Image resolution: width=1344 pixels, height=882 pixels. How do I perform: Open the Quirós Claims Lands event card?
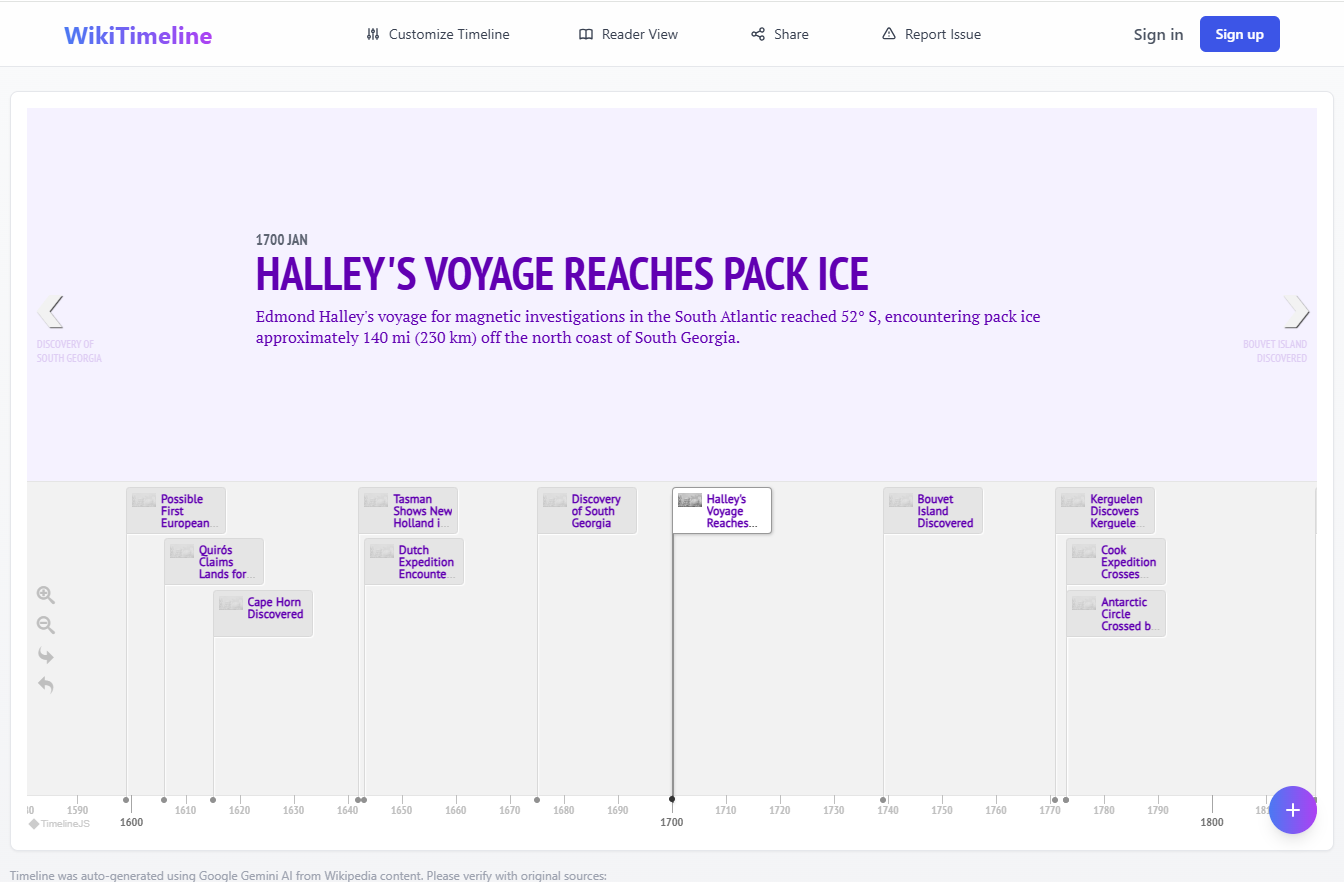(213, 561)
